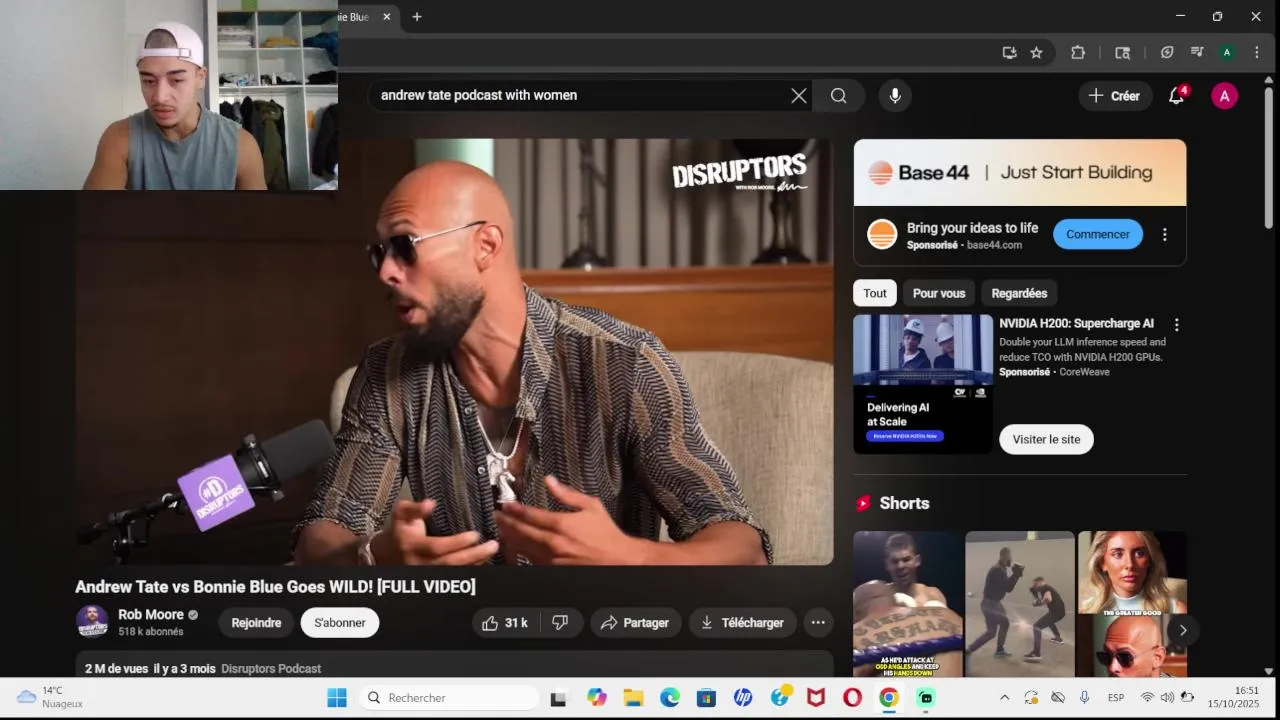Open weather widget showing 14°C Nuageux

(50, 697)
